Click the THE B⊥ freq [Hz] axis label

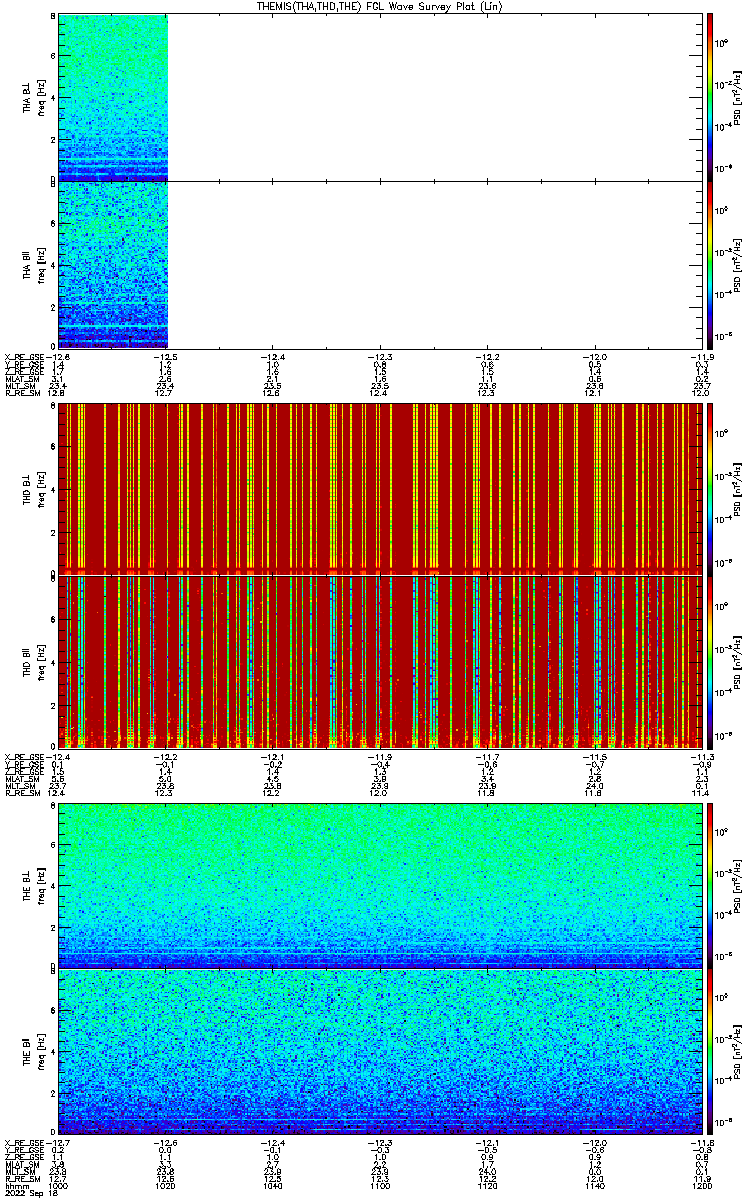(35, 885)
